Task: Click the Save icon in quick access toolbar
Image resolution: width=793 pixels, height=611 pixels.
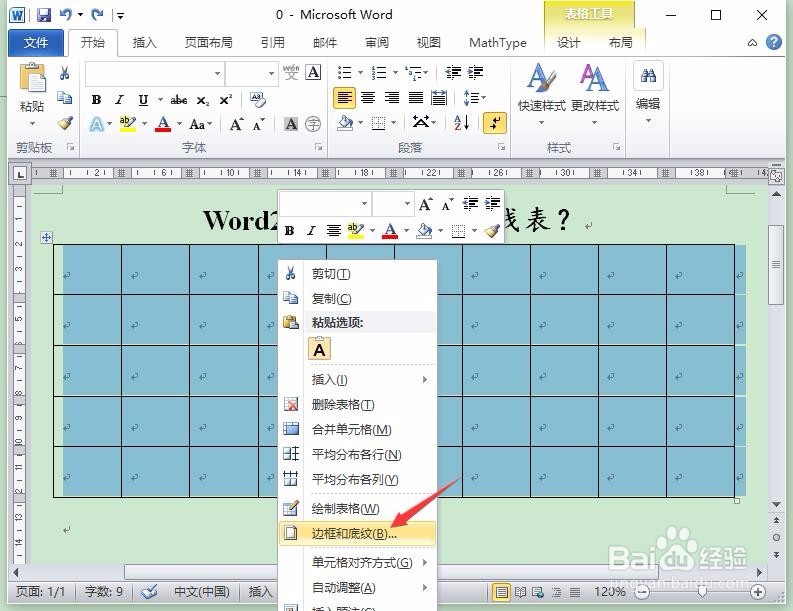Action: tap(44, 15)
